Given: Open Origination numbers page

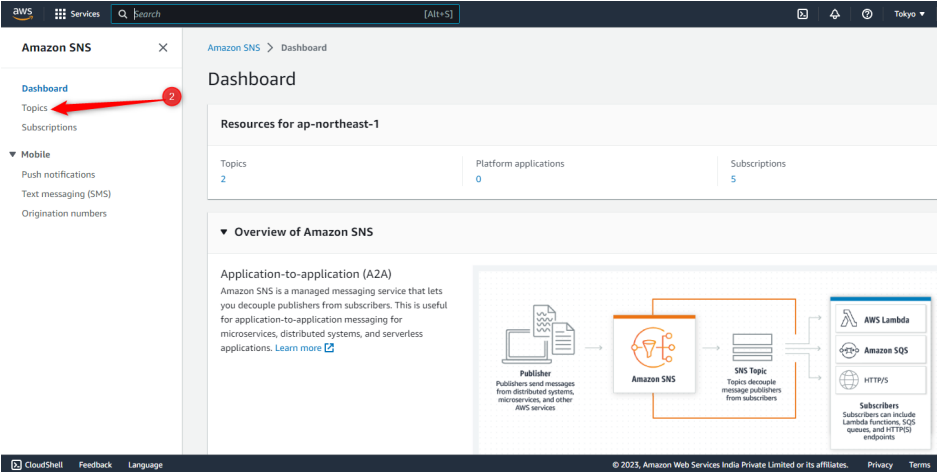Looking at the screenshot, I should 64,214.
